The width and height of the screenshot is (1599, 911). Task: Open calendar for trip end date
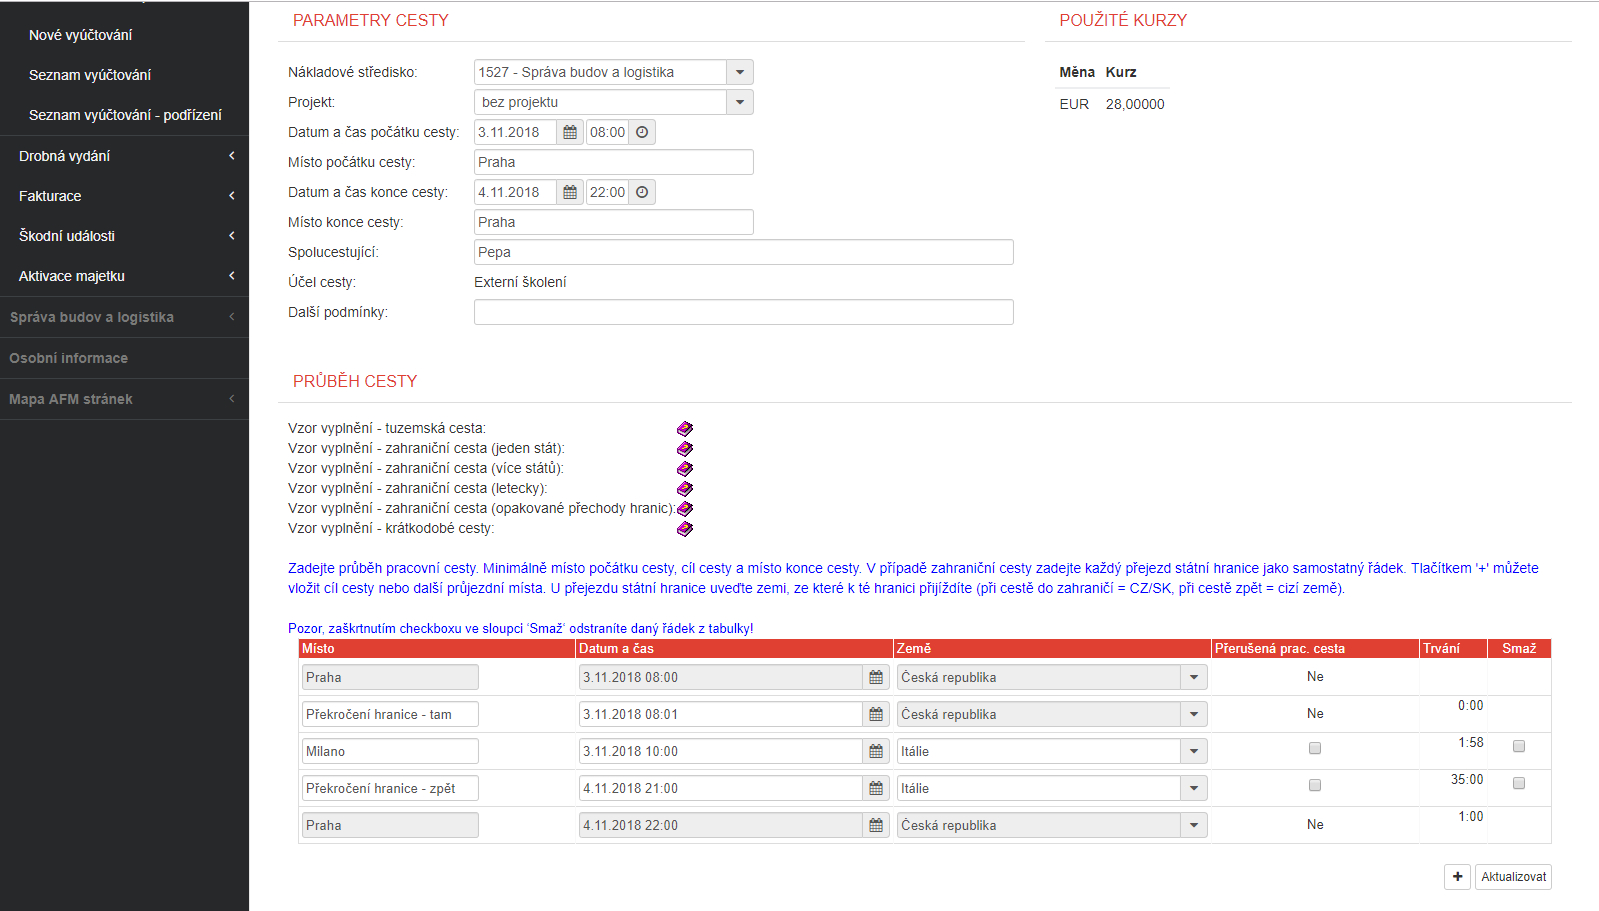click(x=570, y=192)
